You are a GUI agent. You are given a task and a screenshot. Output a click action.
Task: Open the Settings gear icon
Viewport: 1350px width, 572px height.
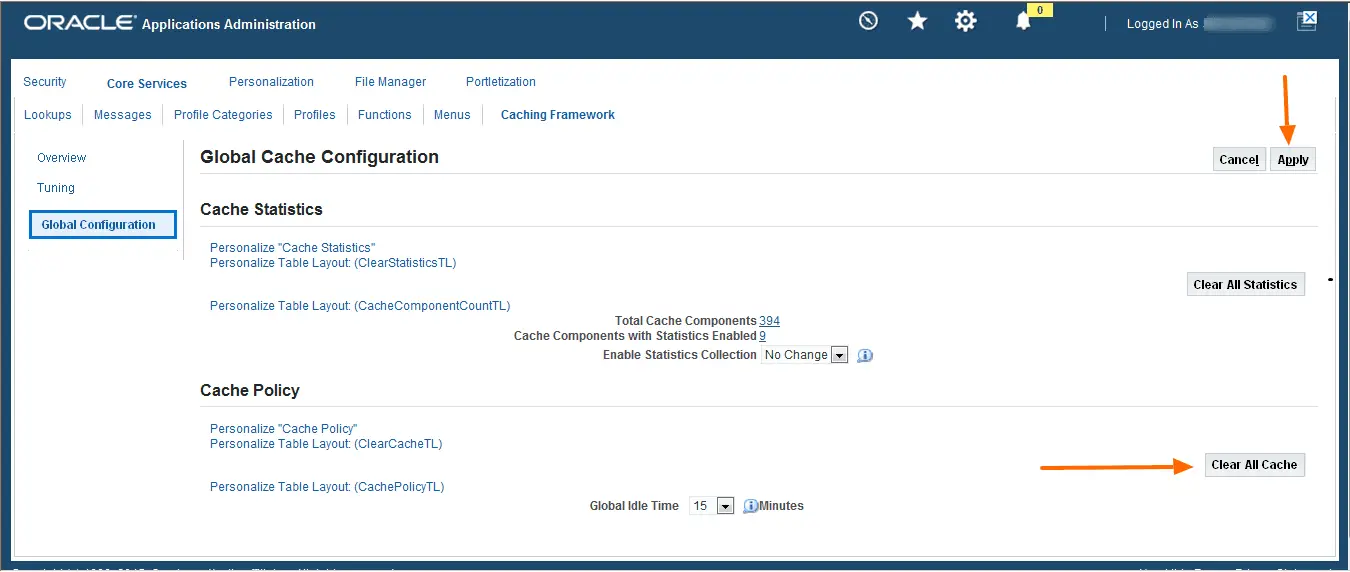(965, 21)
